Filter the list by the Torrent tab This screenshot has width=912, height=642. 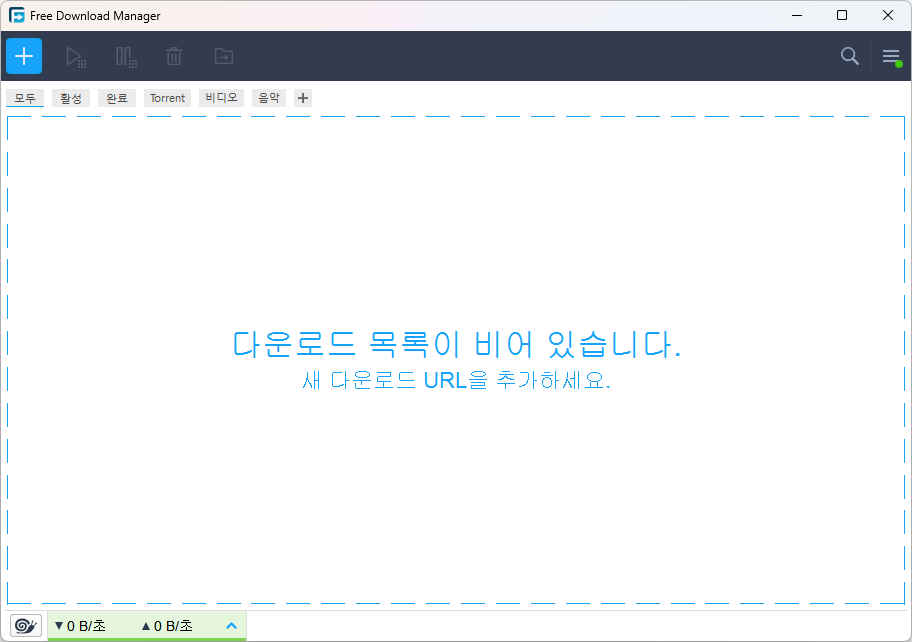pos(167,98)
